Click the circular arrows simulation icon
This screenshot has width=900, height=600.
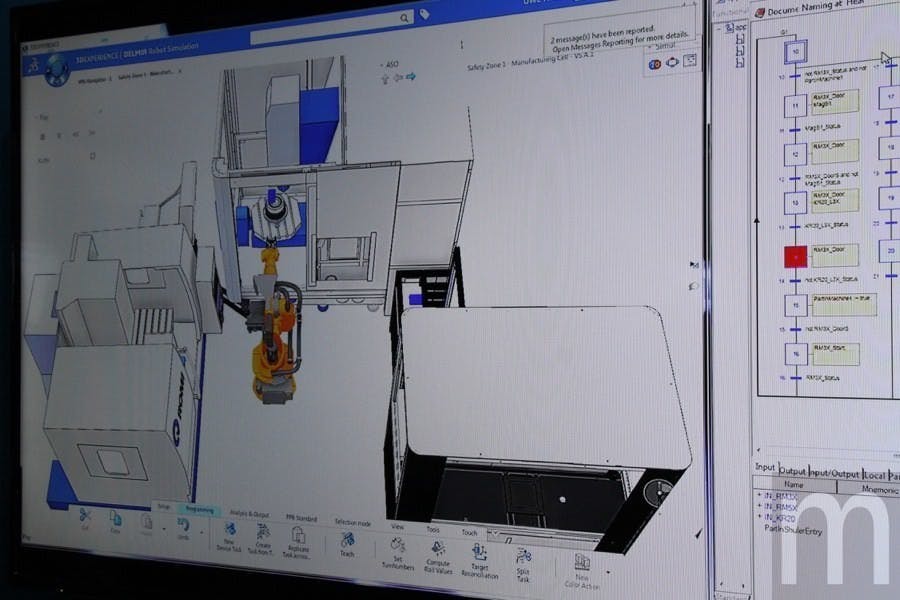[x=672, y=62]
